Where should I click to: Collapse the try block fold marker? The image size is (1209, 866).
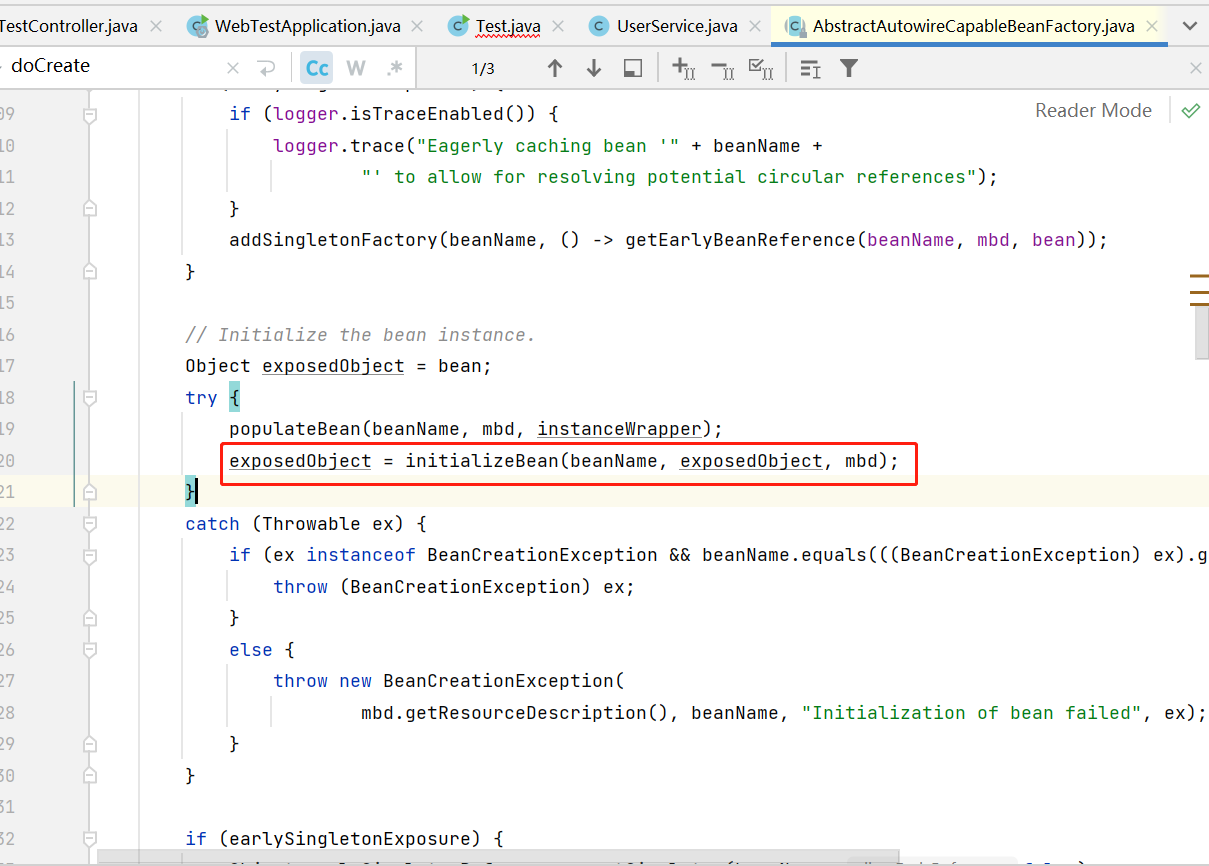[90, 398]
